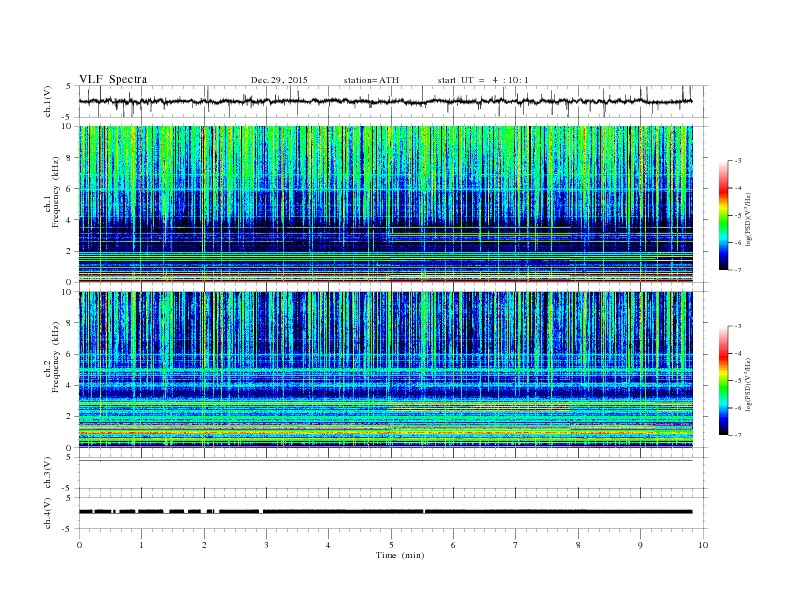Select the ch.1 'Frequency (kHz)' axis label

point(56,192)
